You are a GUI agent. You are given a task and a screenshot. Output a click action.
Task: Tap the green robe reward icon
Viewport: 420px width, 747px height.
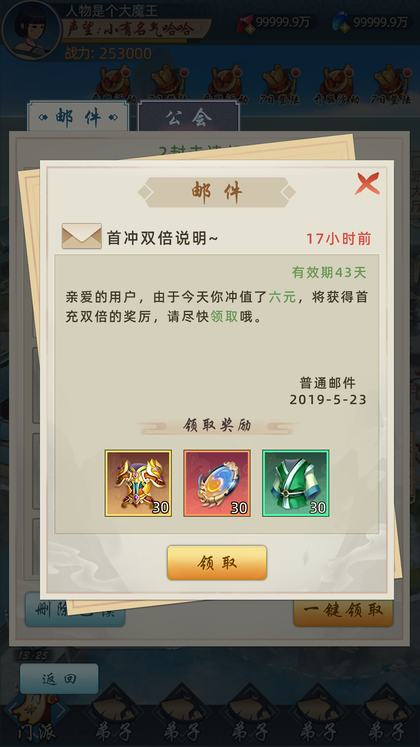[296, 483]
